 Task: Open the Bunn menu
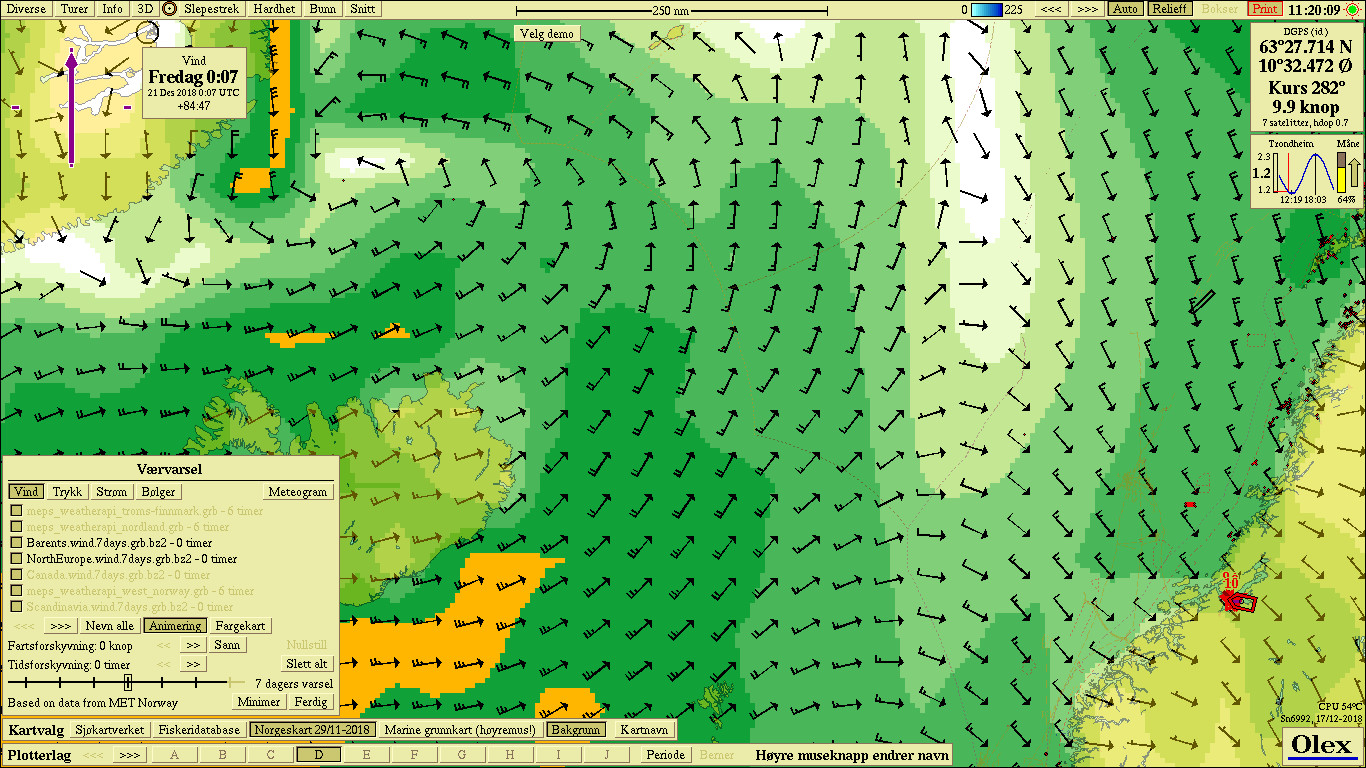[323, 8]
